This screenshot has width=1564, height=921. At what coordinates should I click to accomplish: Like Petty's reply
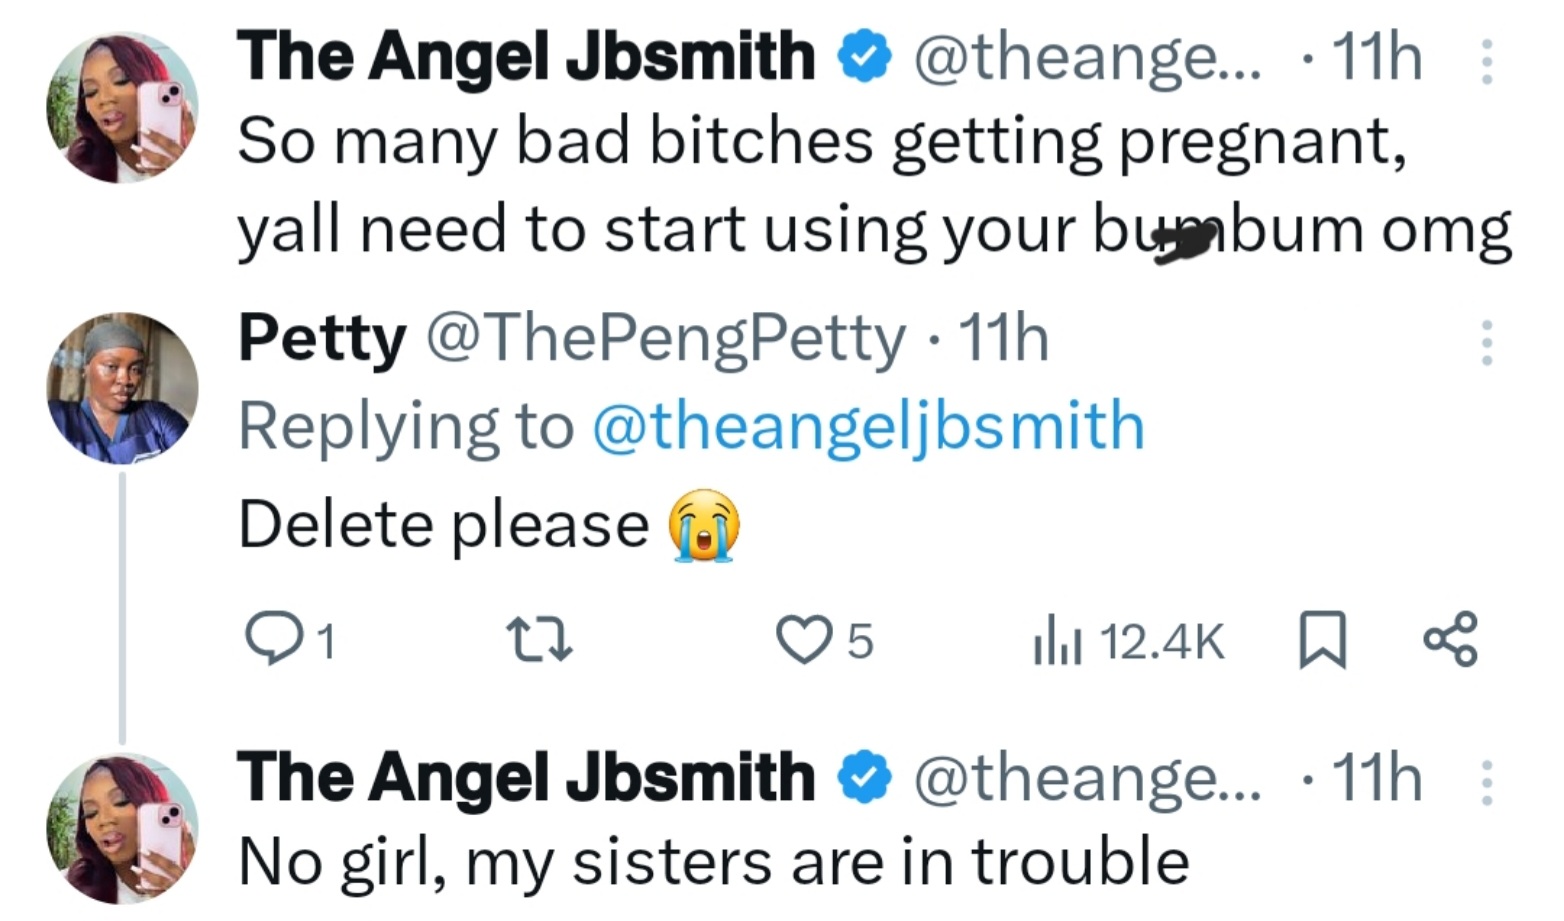(x=803, y=640)
